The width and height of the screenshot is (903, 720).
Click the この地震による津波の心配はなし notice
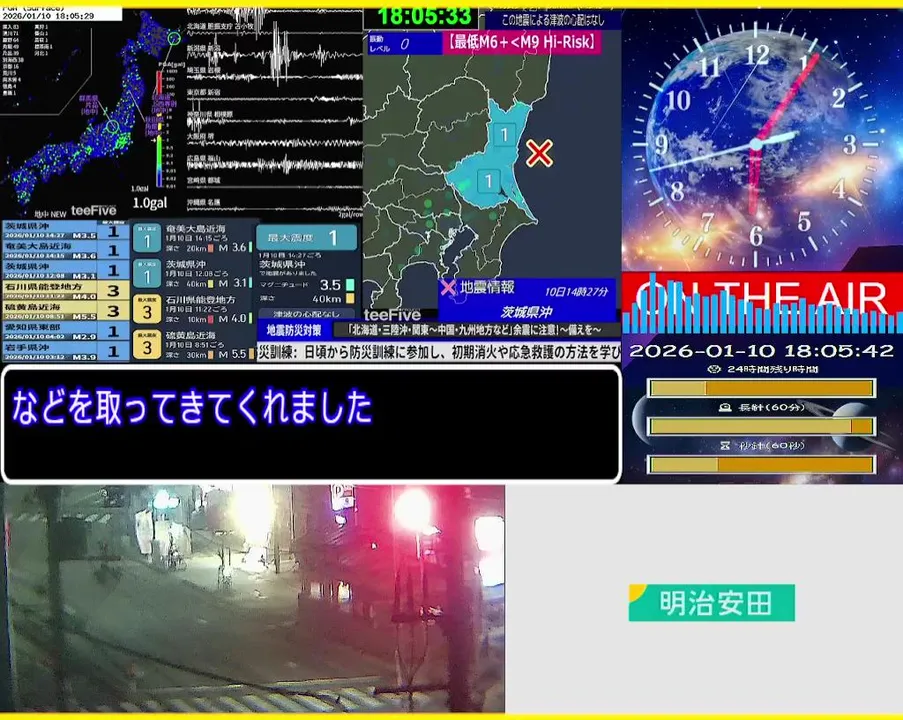click(553, 20)
